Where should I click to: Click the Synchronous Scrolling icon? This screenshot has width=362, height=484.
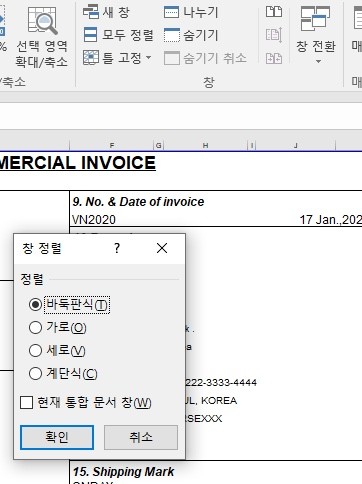coord(274,35)
